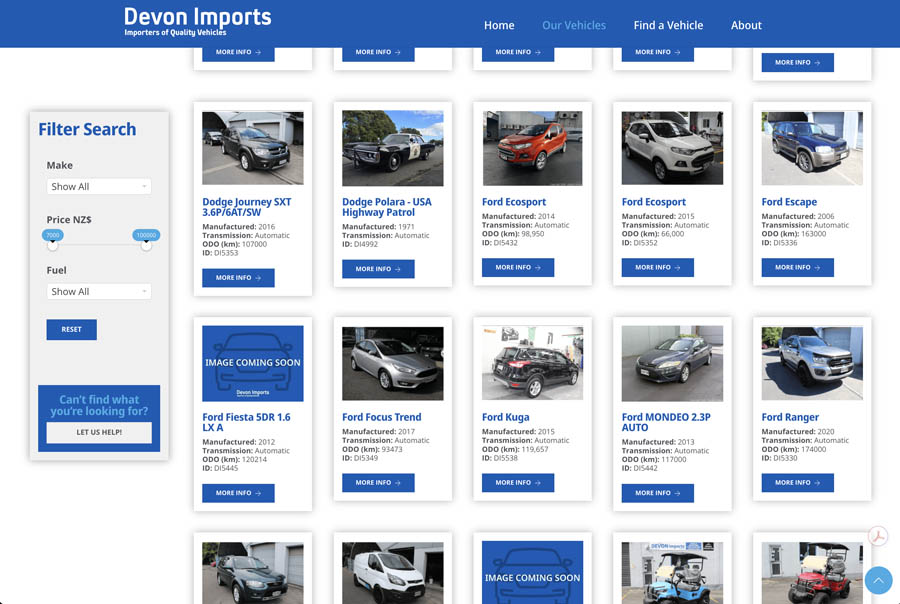Click More Info for Ford Kuga
The height and width of the screenshot is (604, 900).
coord(518,483)
